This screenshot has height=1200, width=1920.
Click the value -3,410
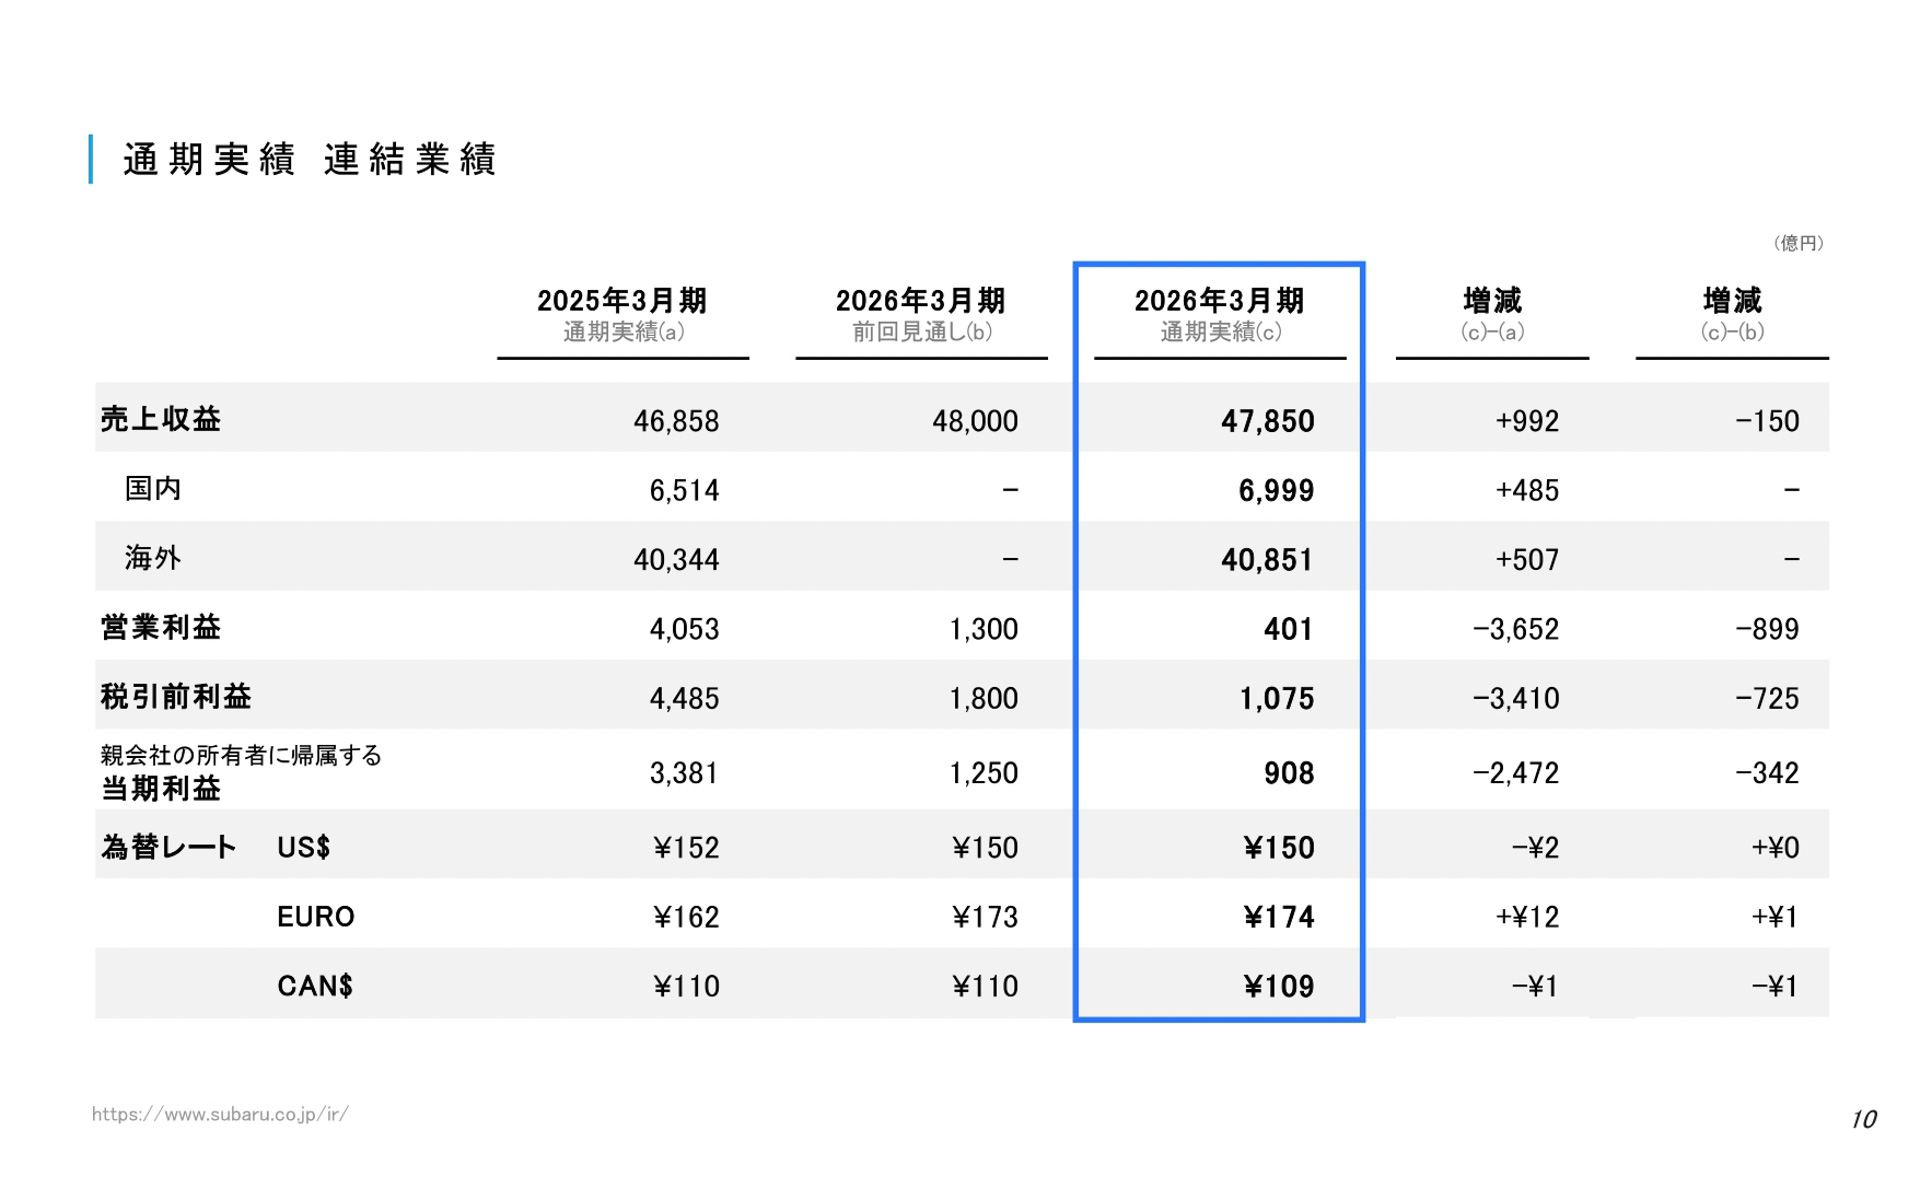tap(1516, 698)
